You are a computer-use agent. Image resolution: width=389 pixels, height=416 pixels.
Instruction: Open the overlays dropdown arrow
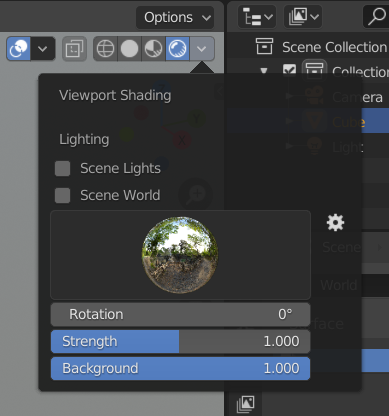(43, 49)
